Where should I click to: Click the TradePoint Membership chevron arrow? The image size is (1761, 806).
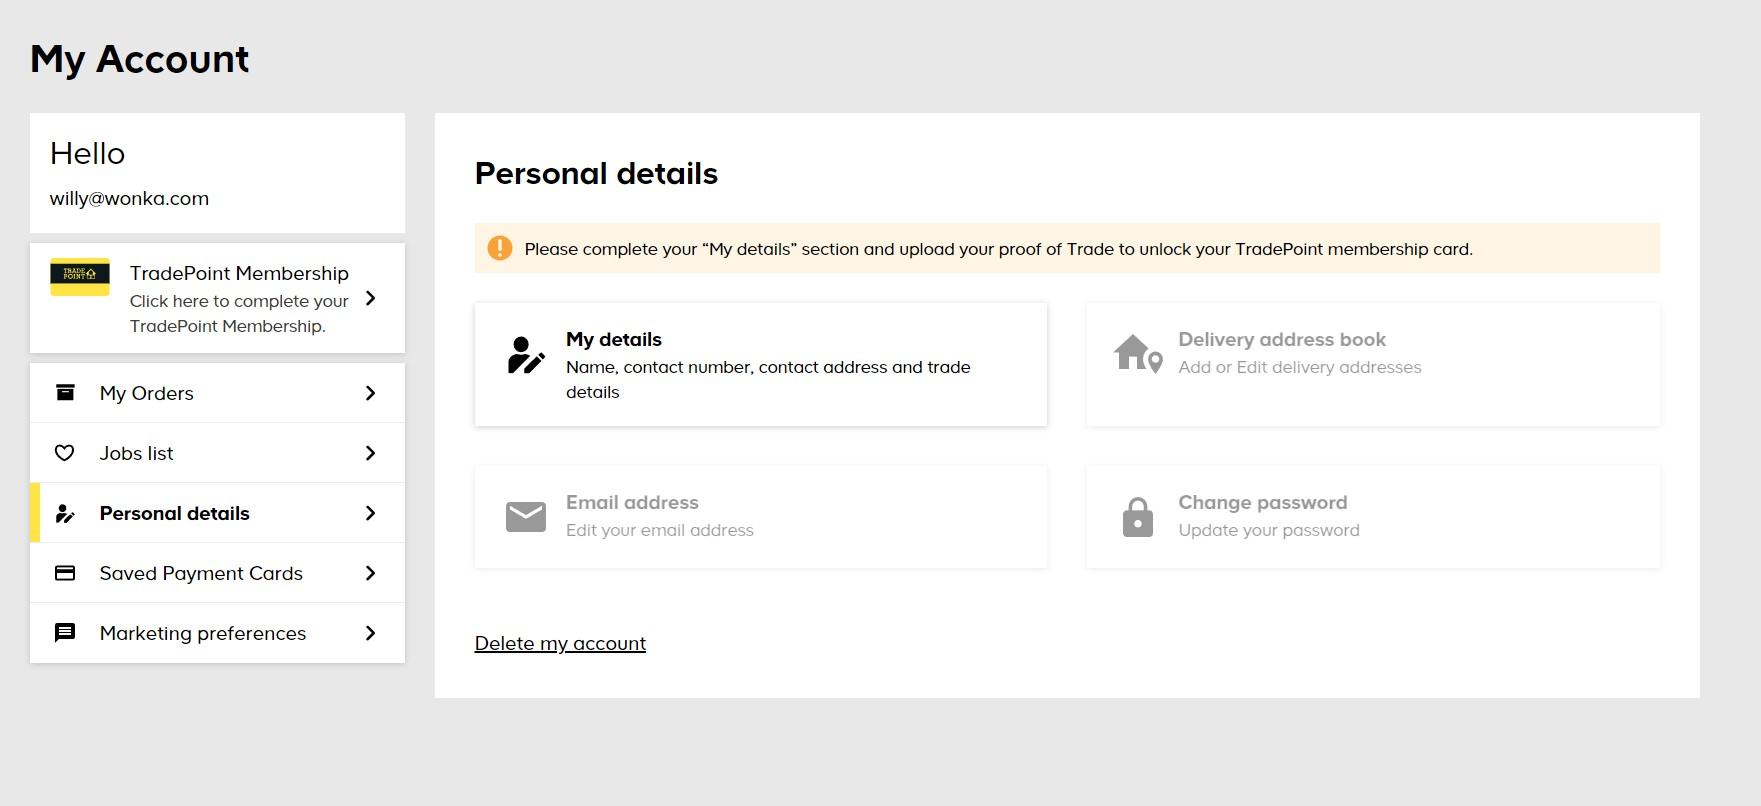click(370, 298)
